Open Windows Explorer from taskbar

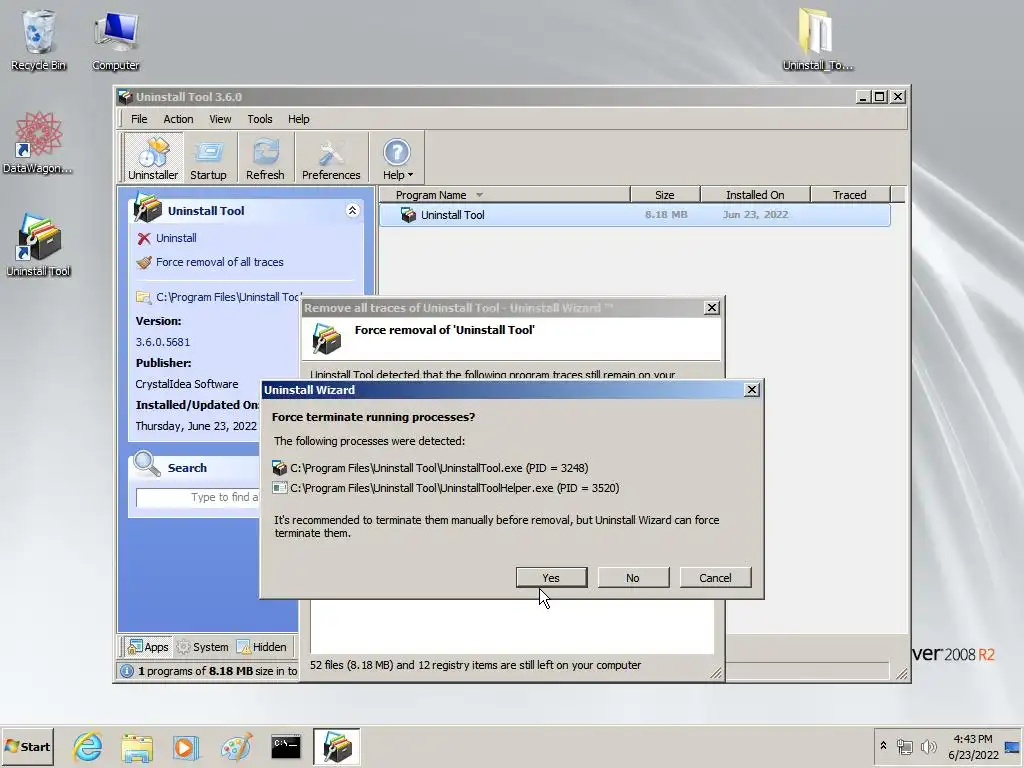136,746
